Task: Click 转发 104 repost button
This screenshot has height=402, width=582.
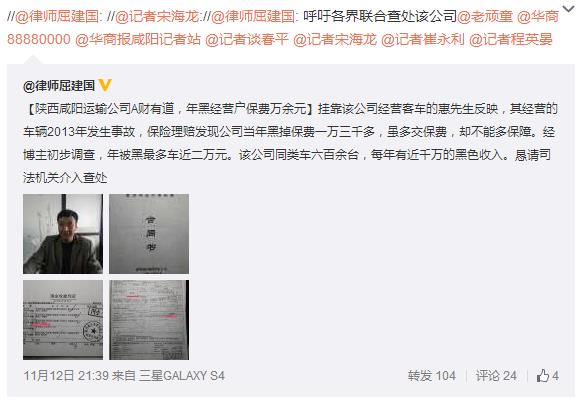Action: pos(432,376)
